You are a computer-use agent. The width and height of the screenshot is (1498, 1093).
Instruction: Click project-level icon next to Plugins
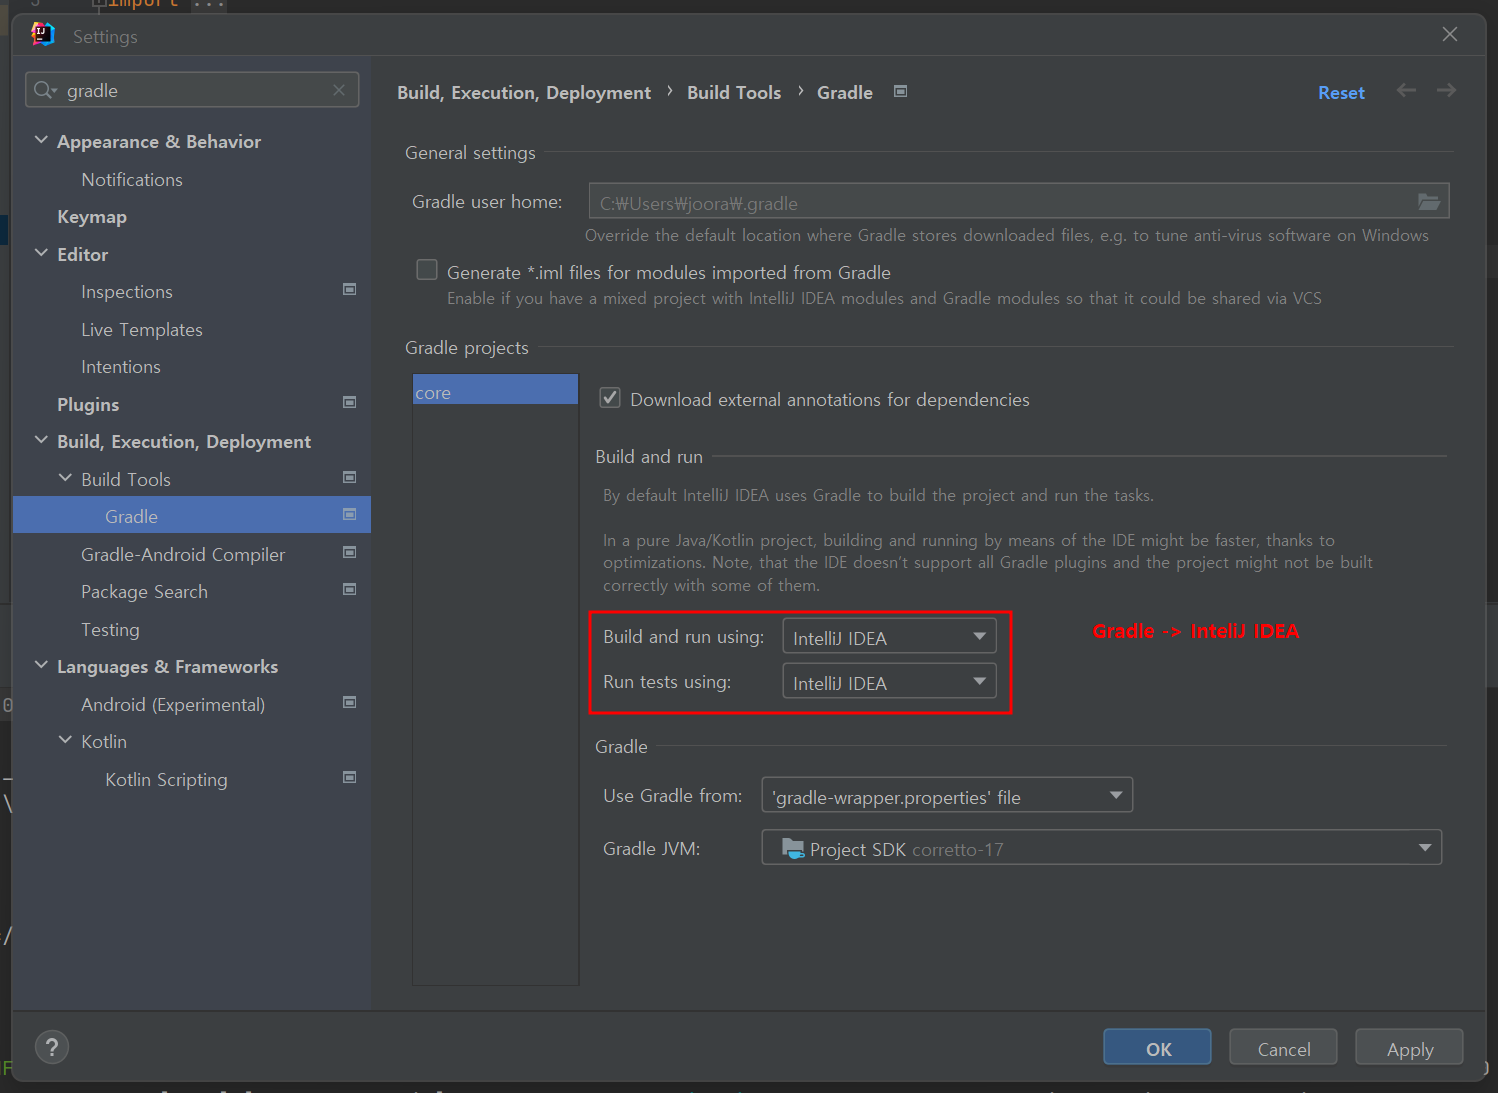[x=350, y=402]
